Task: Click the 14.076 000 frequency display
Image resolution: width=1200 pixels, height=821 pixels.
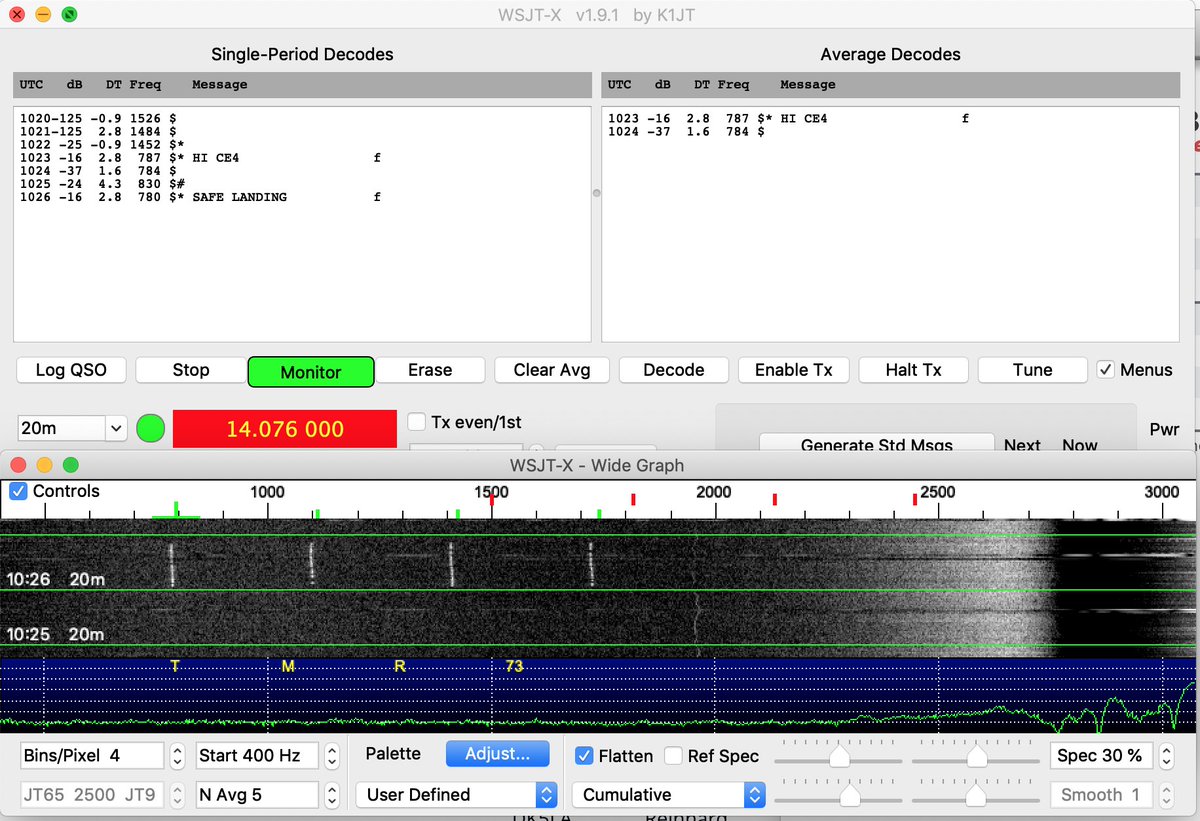Action: 284,429
